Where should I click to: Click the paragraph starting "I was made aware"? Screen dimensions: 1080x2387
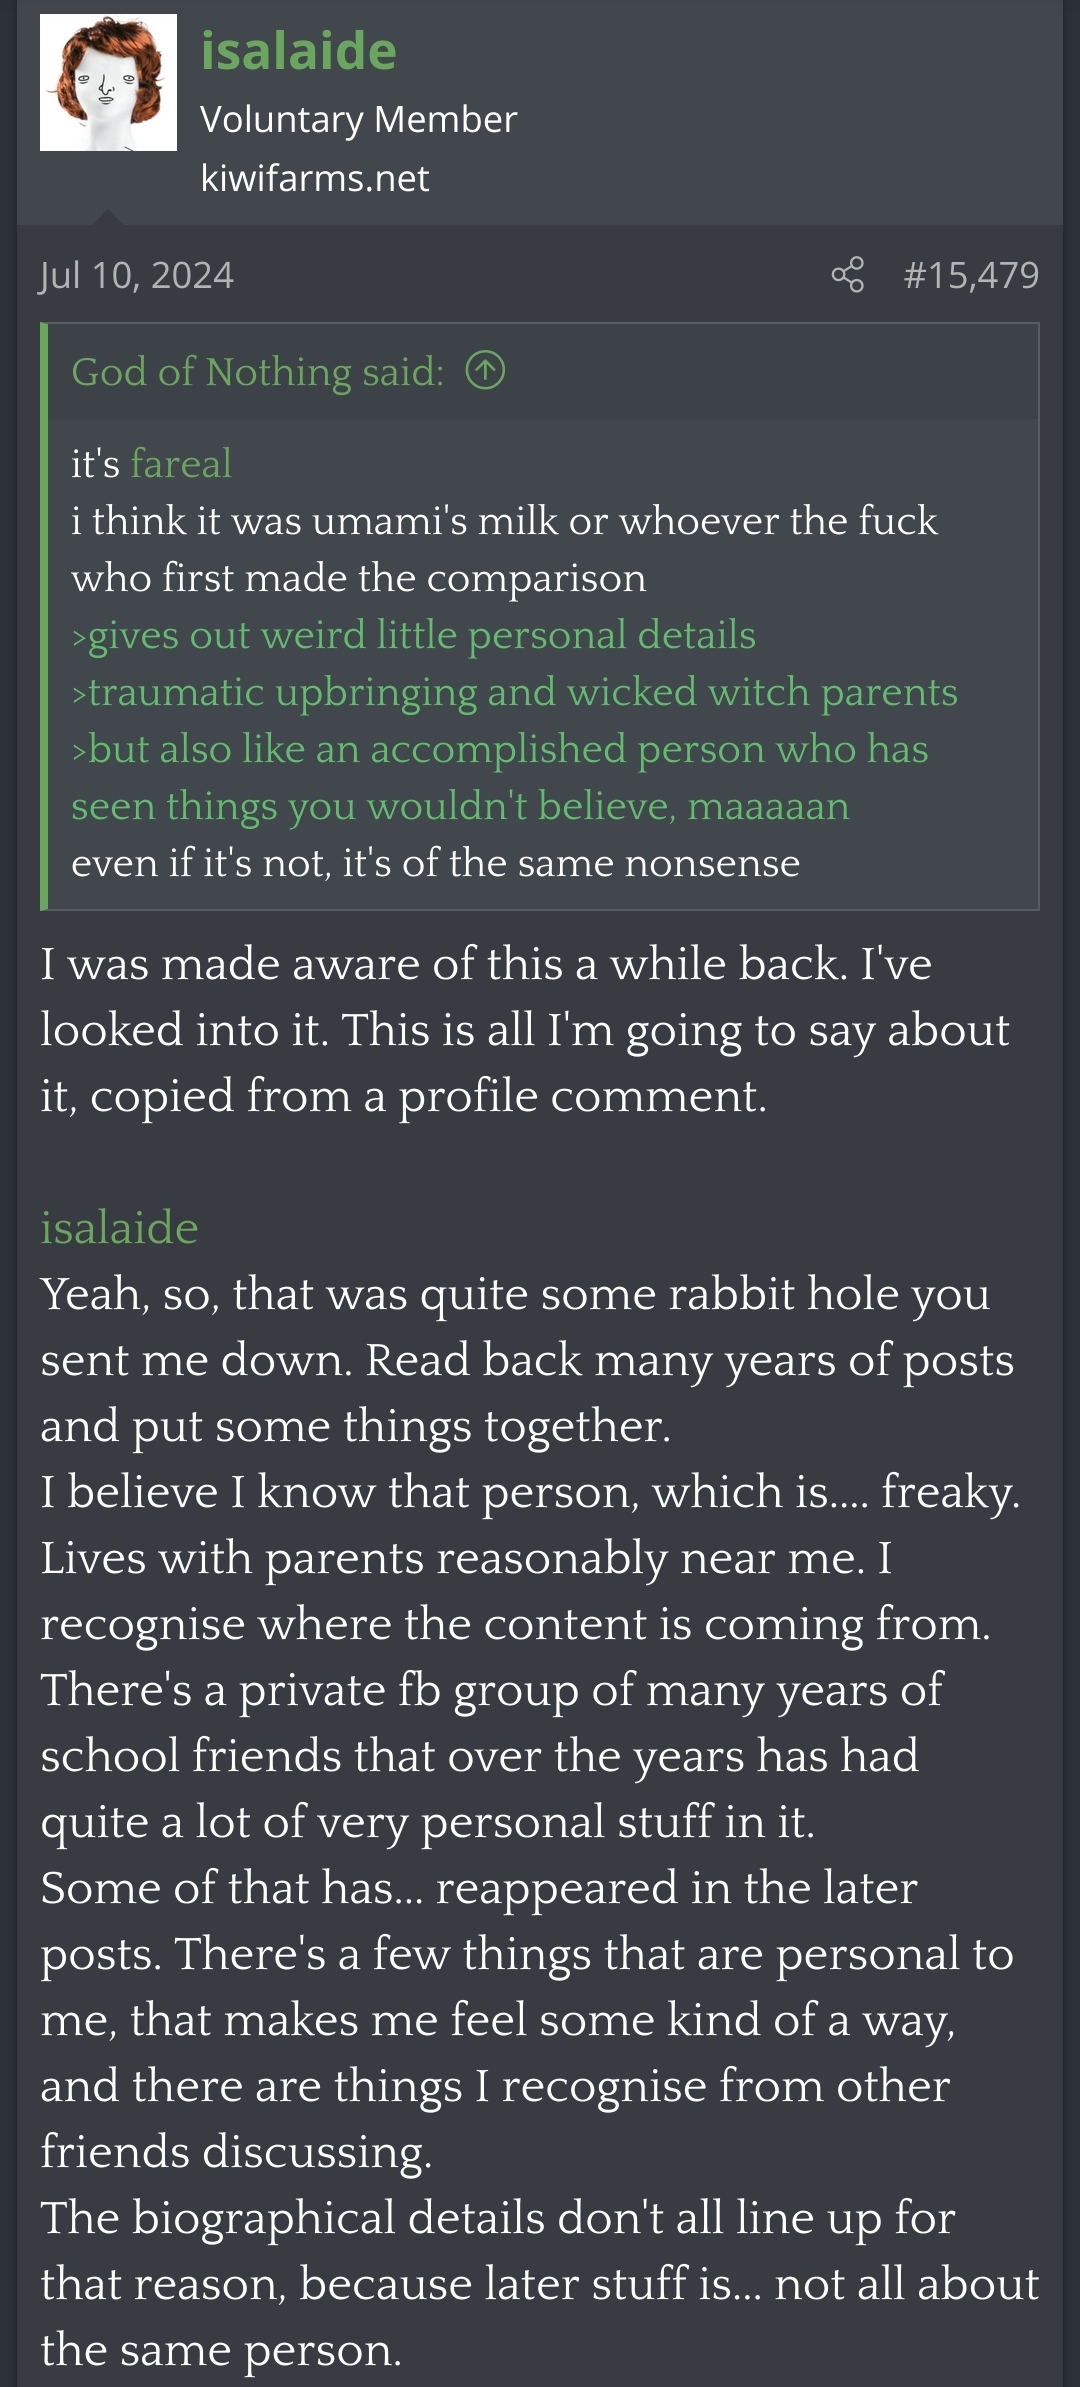pyautogui.click(x=485, y=965)
